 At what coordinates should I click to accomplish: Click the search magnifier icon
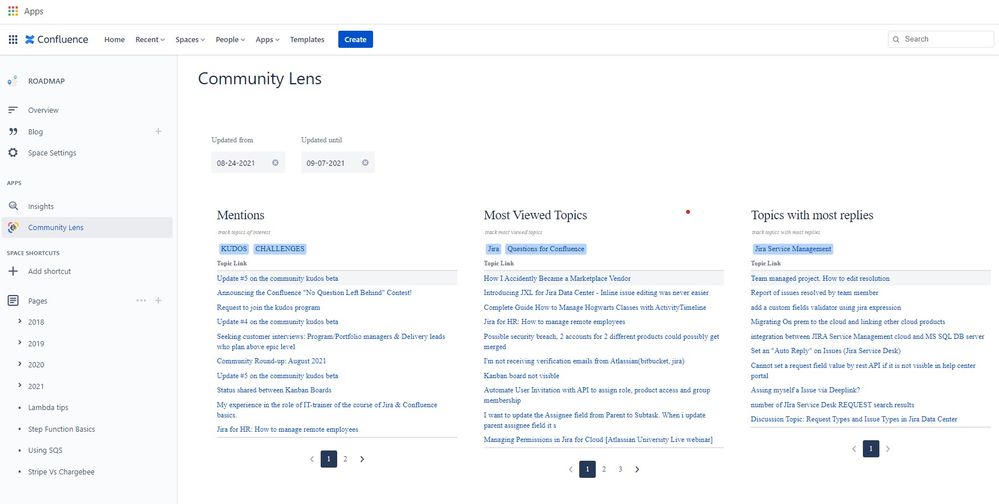897,40
